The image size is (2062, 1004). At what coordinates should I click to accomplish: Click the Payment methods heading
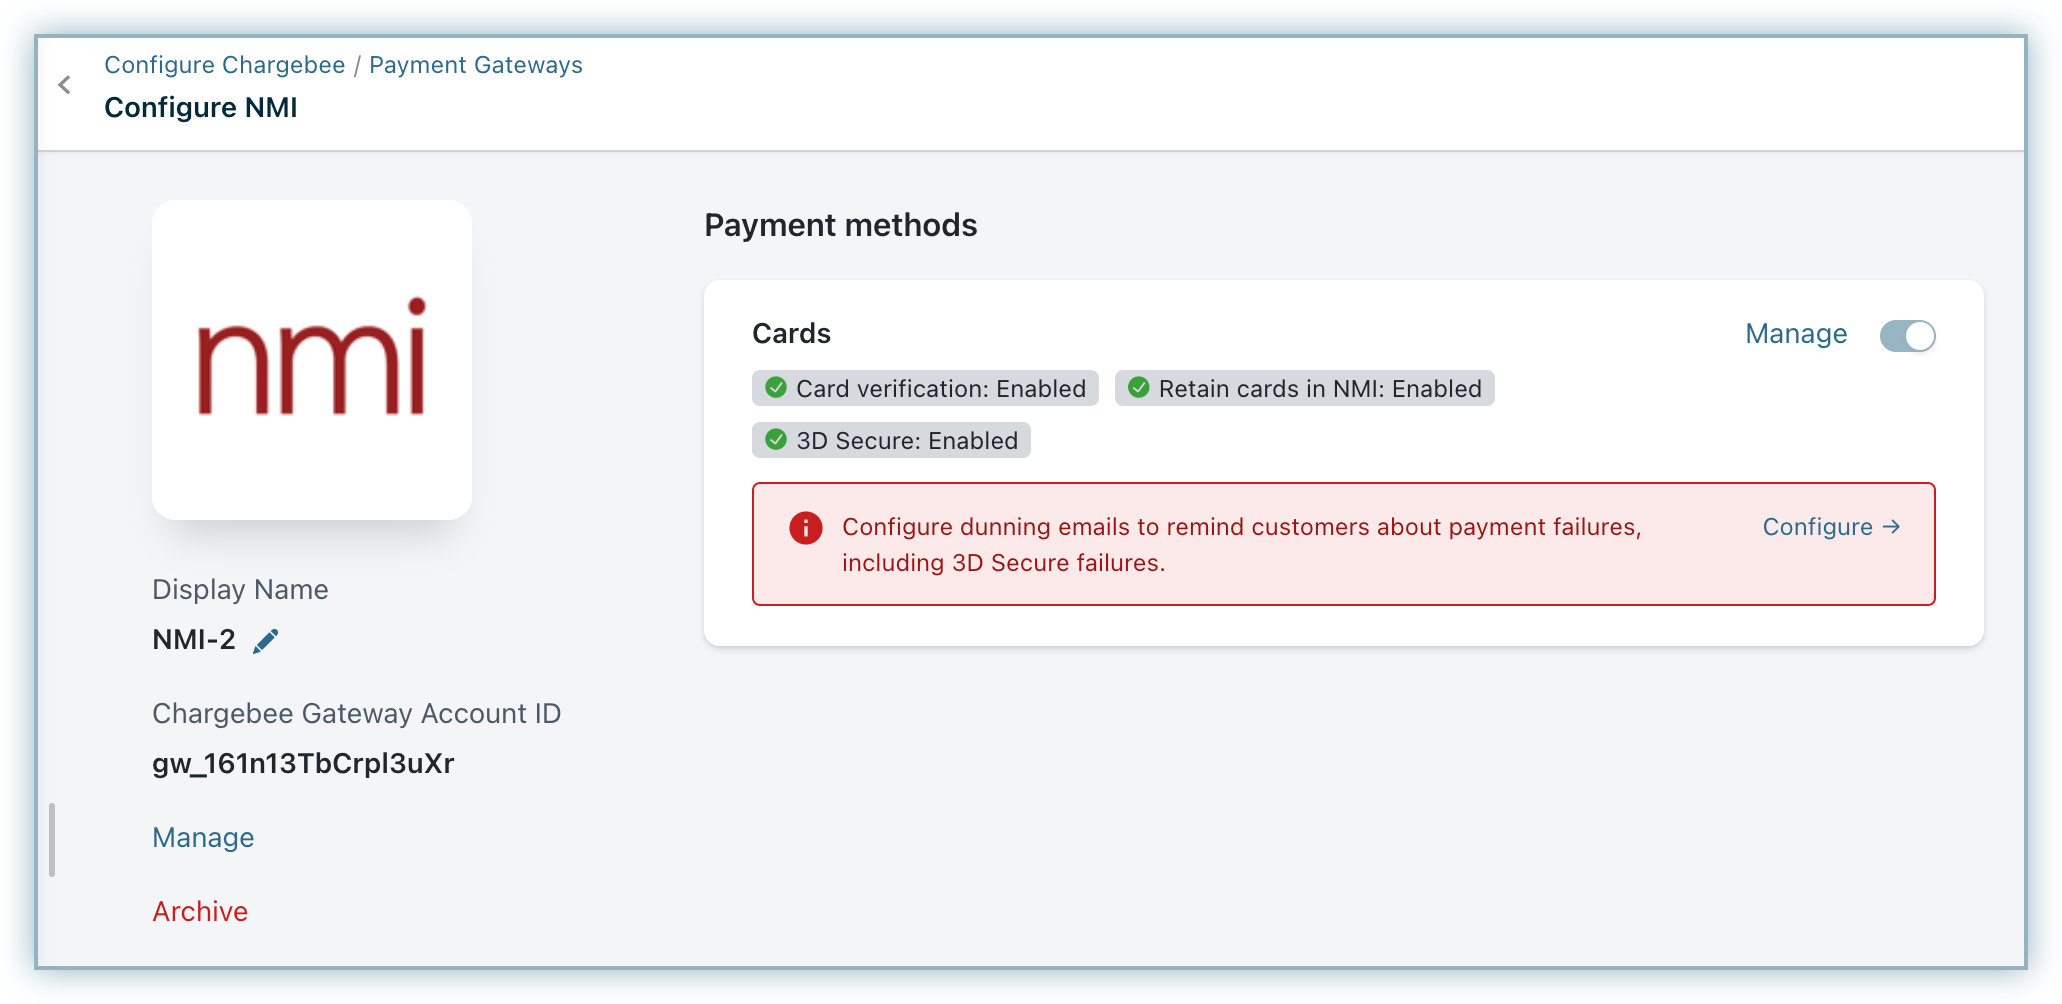[841, 225]
